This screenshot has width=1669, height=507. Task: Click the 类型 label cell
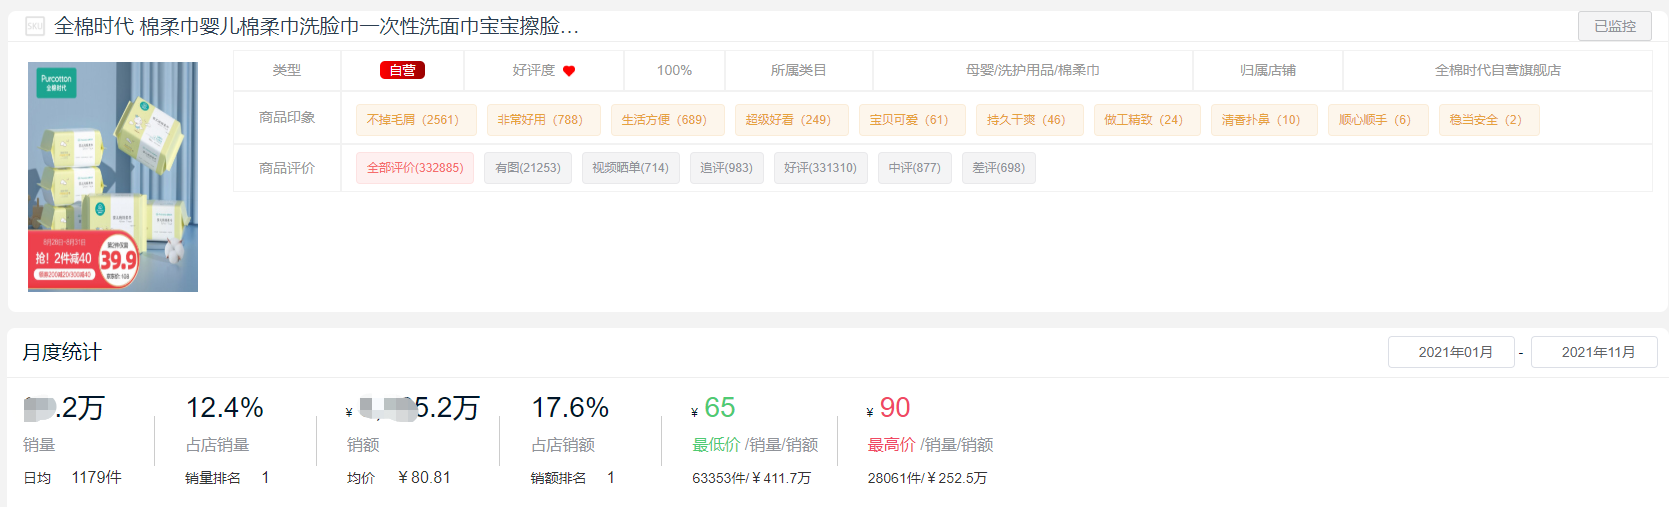click(287, 70)
